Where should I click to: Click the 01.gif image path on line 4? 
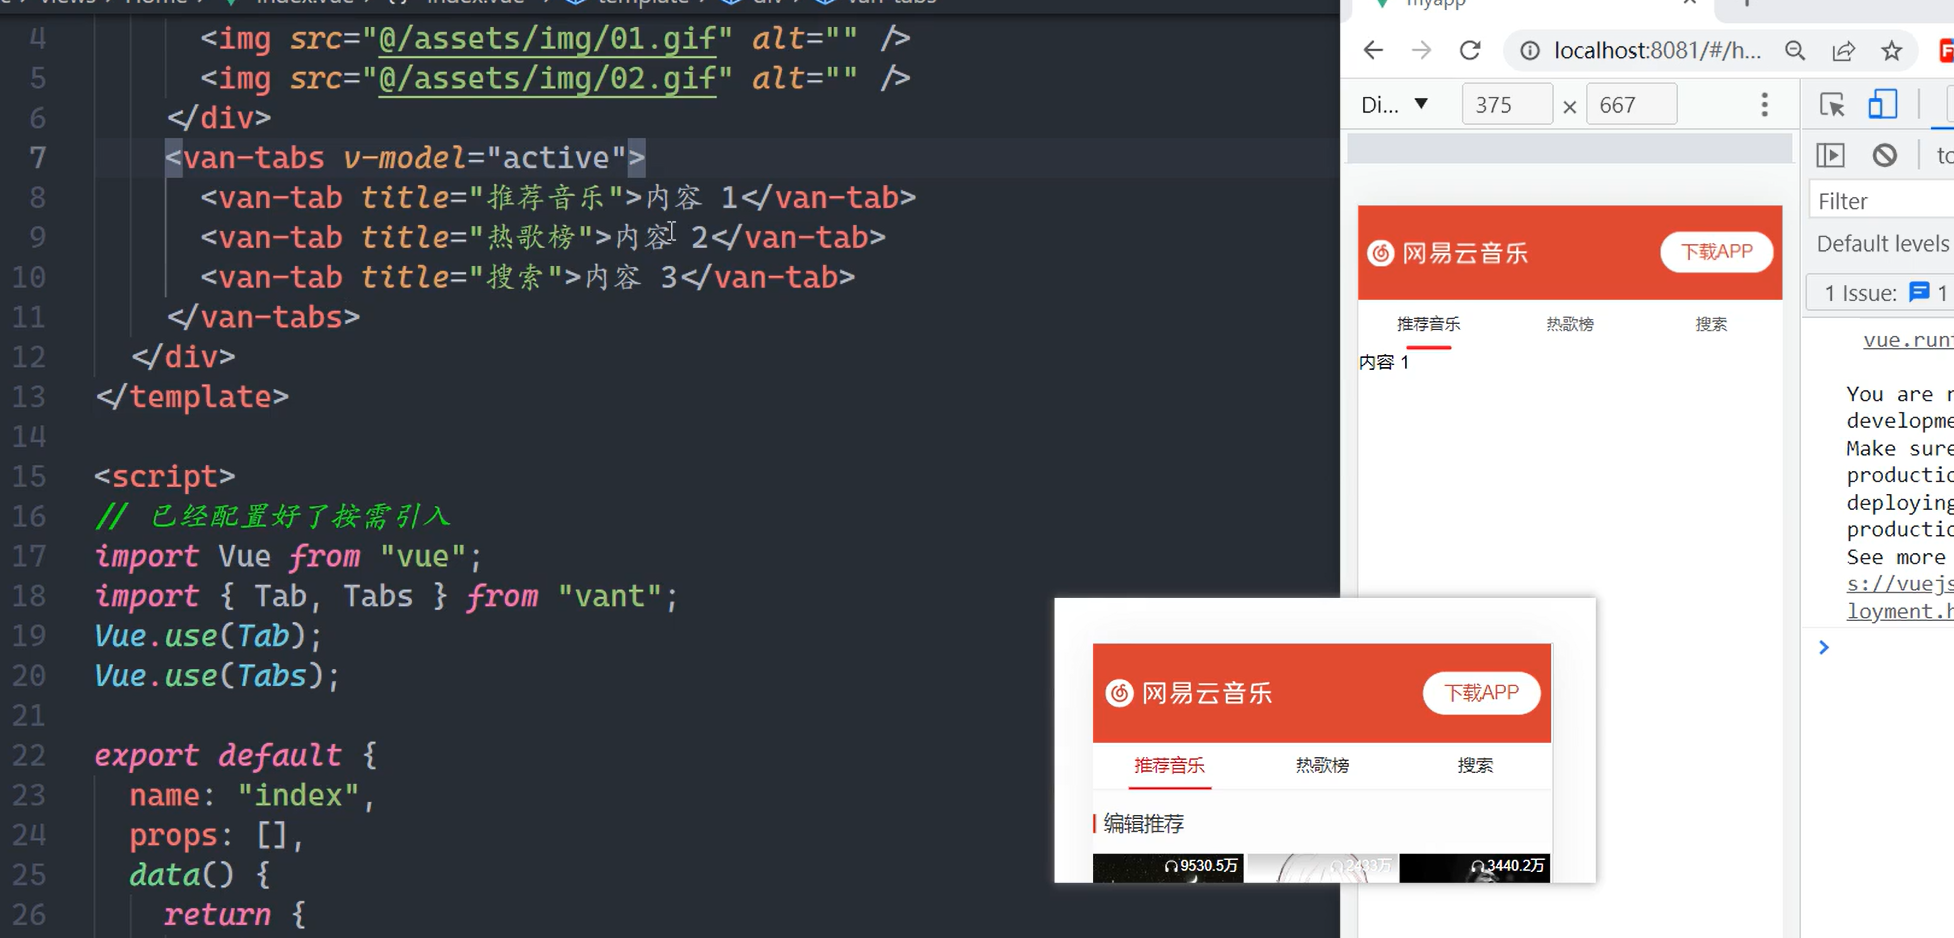[x=548, y=38]
